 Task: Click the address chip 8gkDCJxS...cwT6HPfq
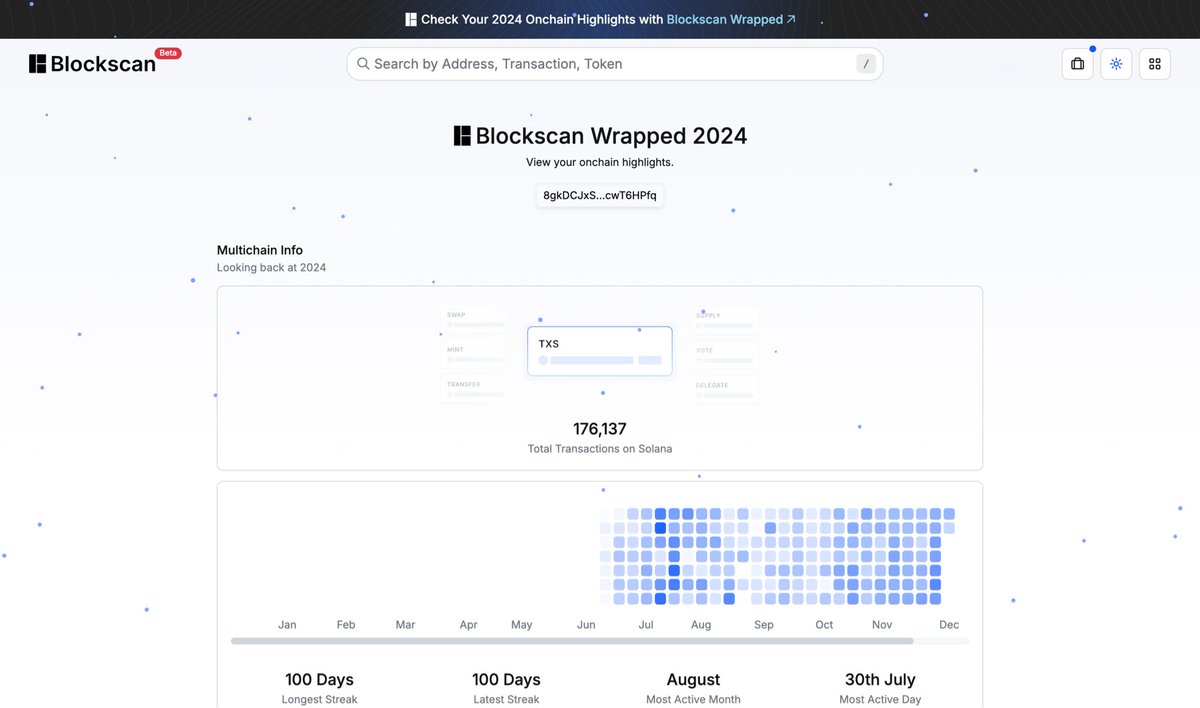pos(600,195)
